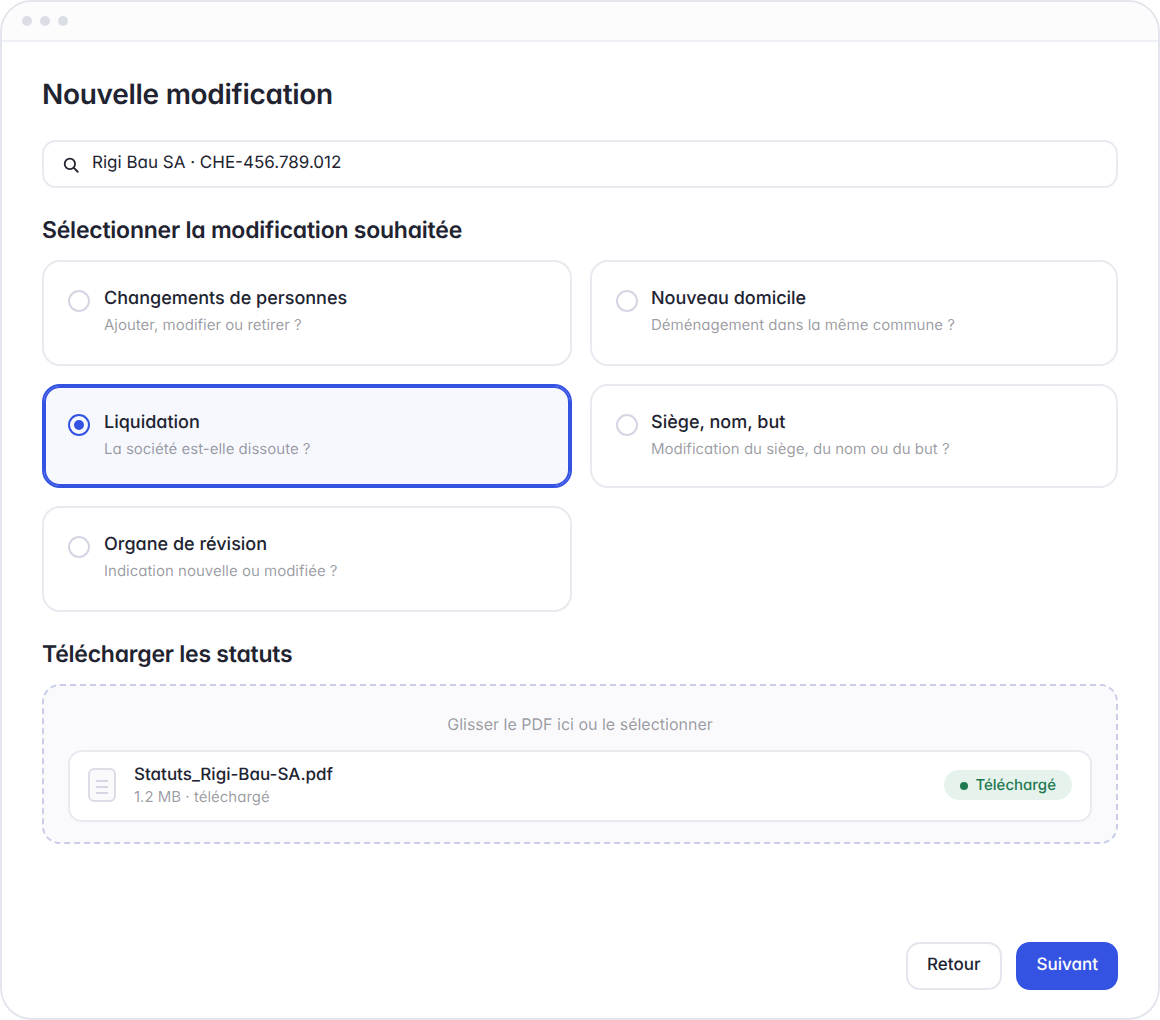Screen dimensions: 1160x1020
Task: Click the PDF document file icon
Action: [102, 785]
